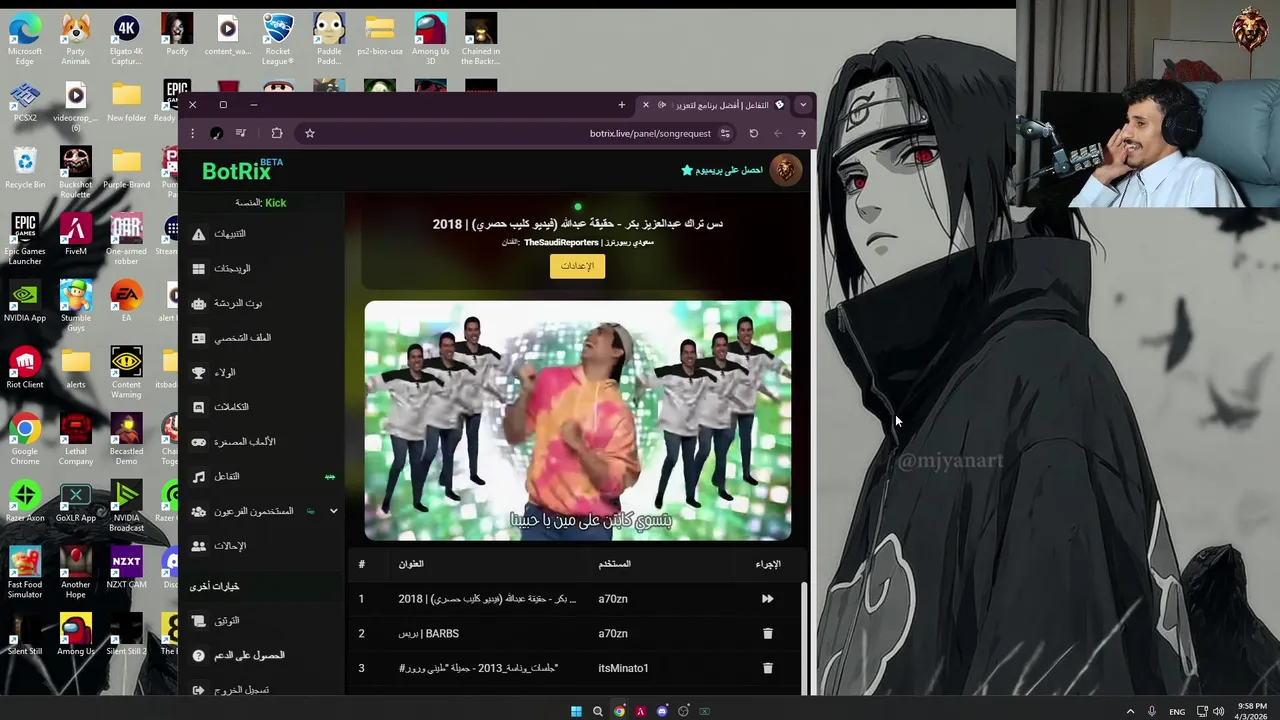Viewport: 1280px width, 720px height.
Task: Open the tab search dropdown arrow
Action: coord(802,105)
